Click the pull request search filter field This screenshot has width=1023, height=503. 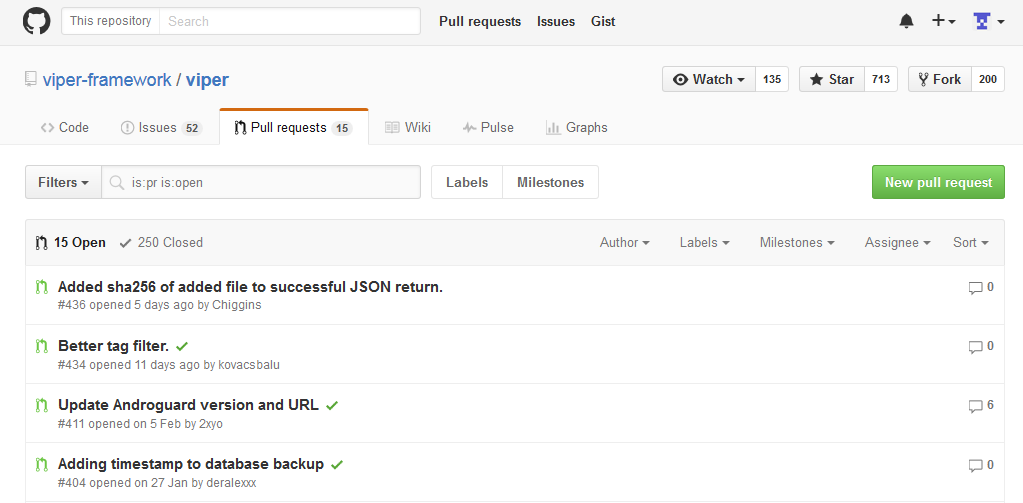pos(270,183)
